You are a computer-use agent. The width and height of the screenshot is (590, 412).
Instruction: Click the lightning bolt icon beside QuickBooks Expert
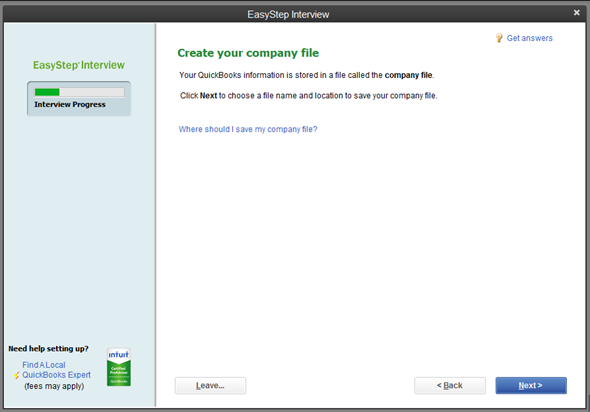pyautogui.click(x=17, y=375)
